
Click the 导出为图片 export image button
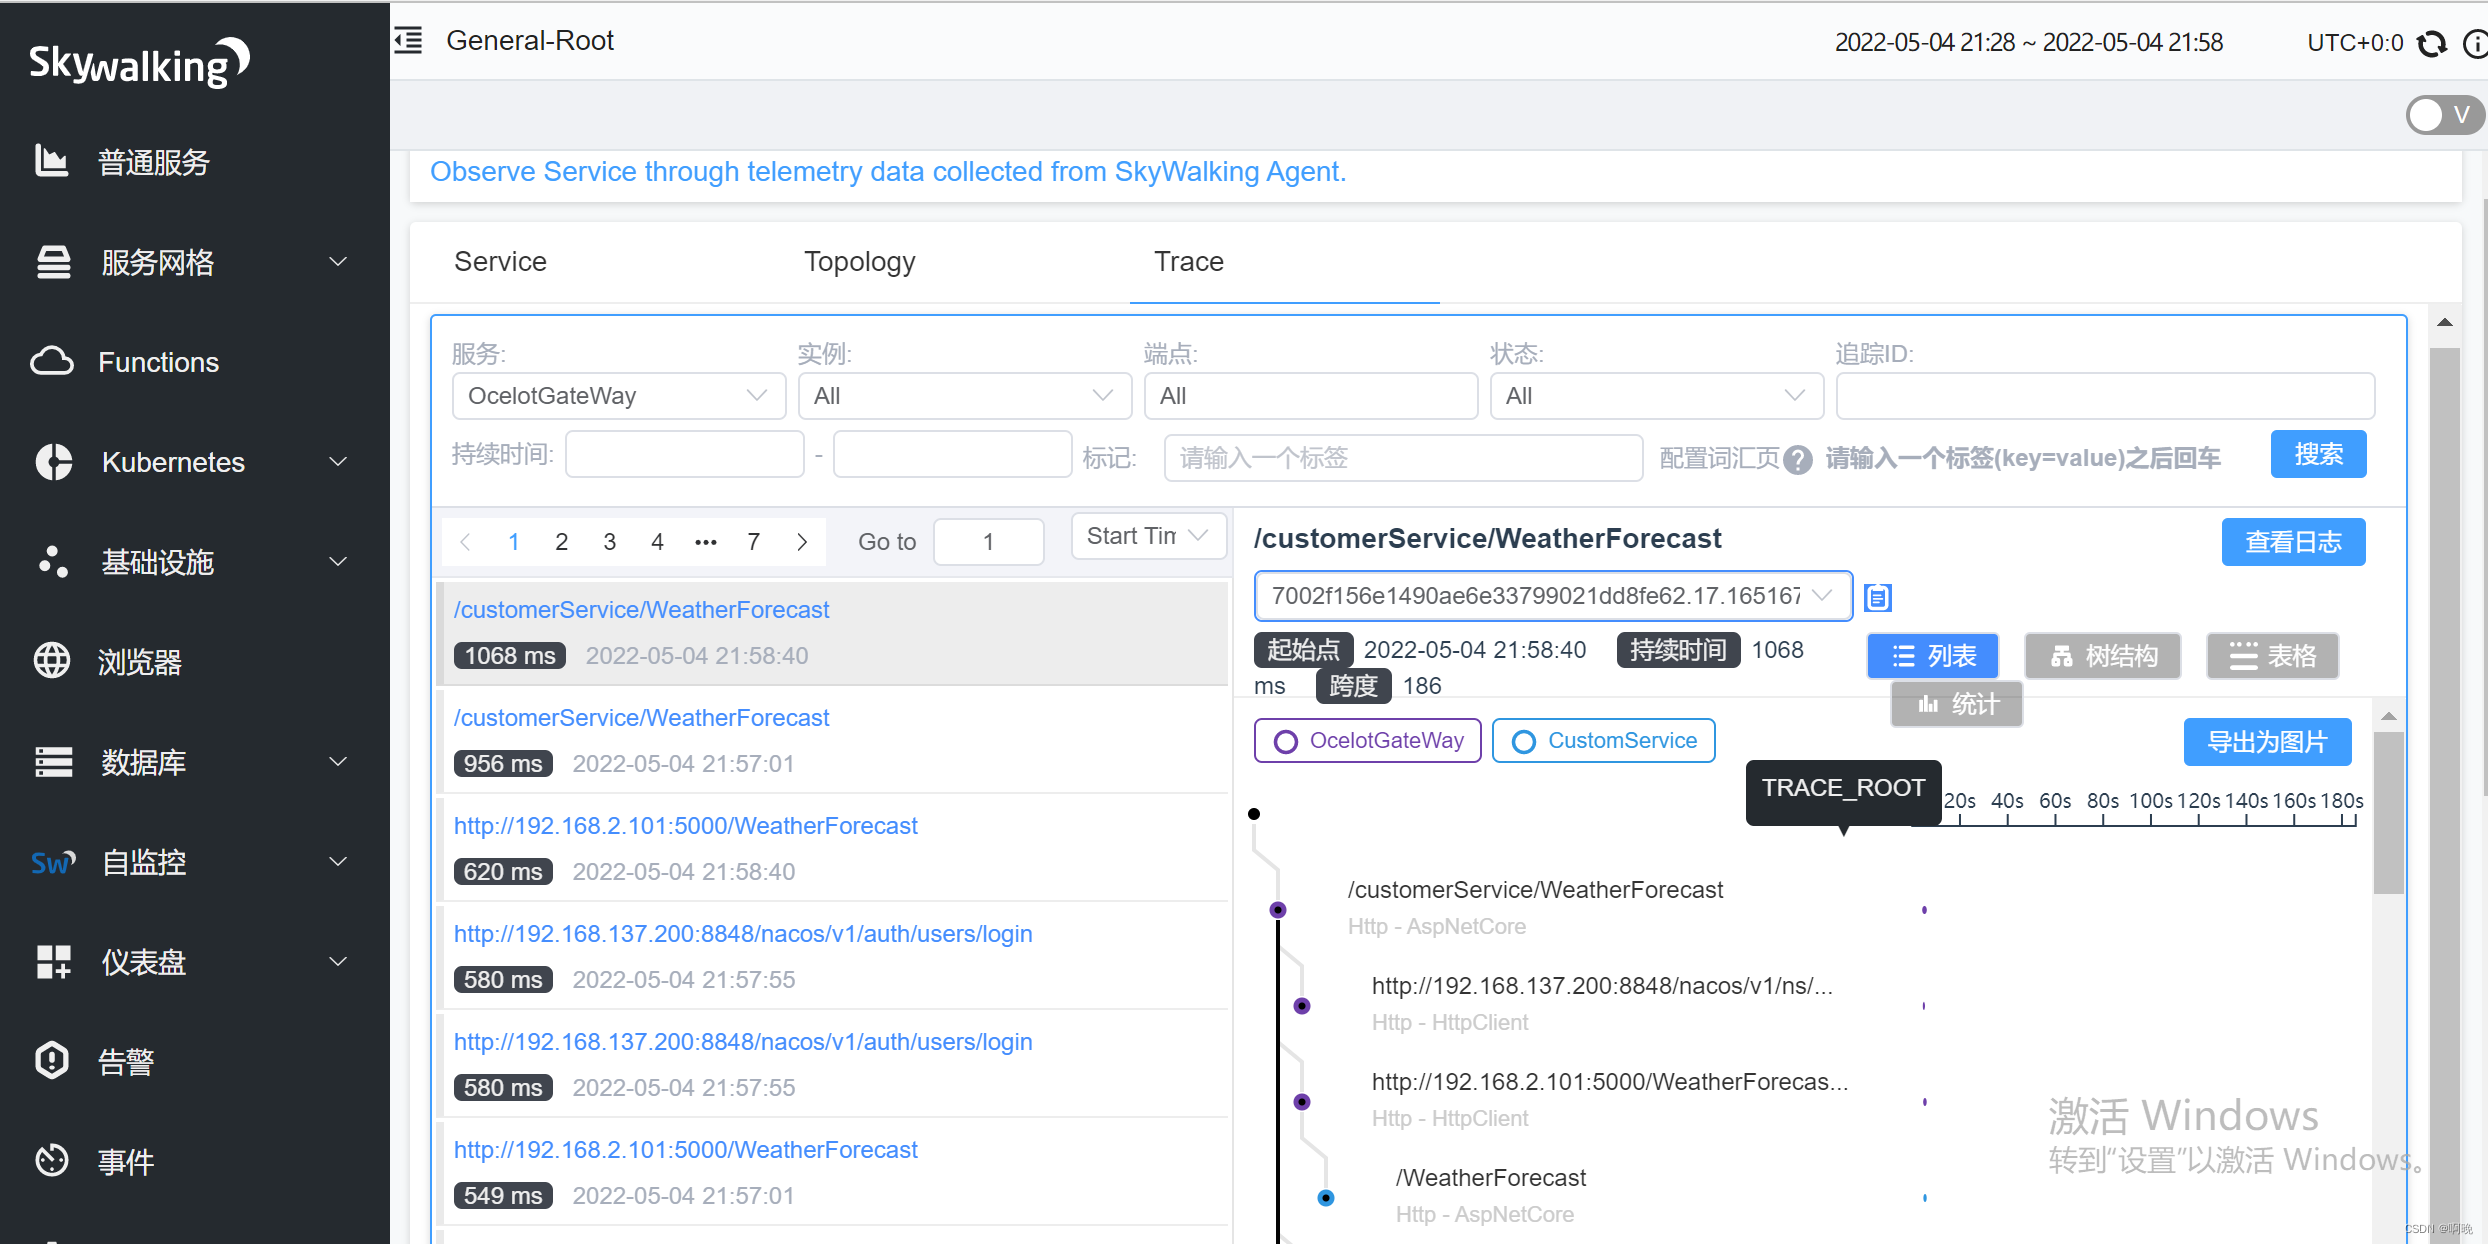(x=2267, y=742)
